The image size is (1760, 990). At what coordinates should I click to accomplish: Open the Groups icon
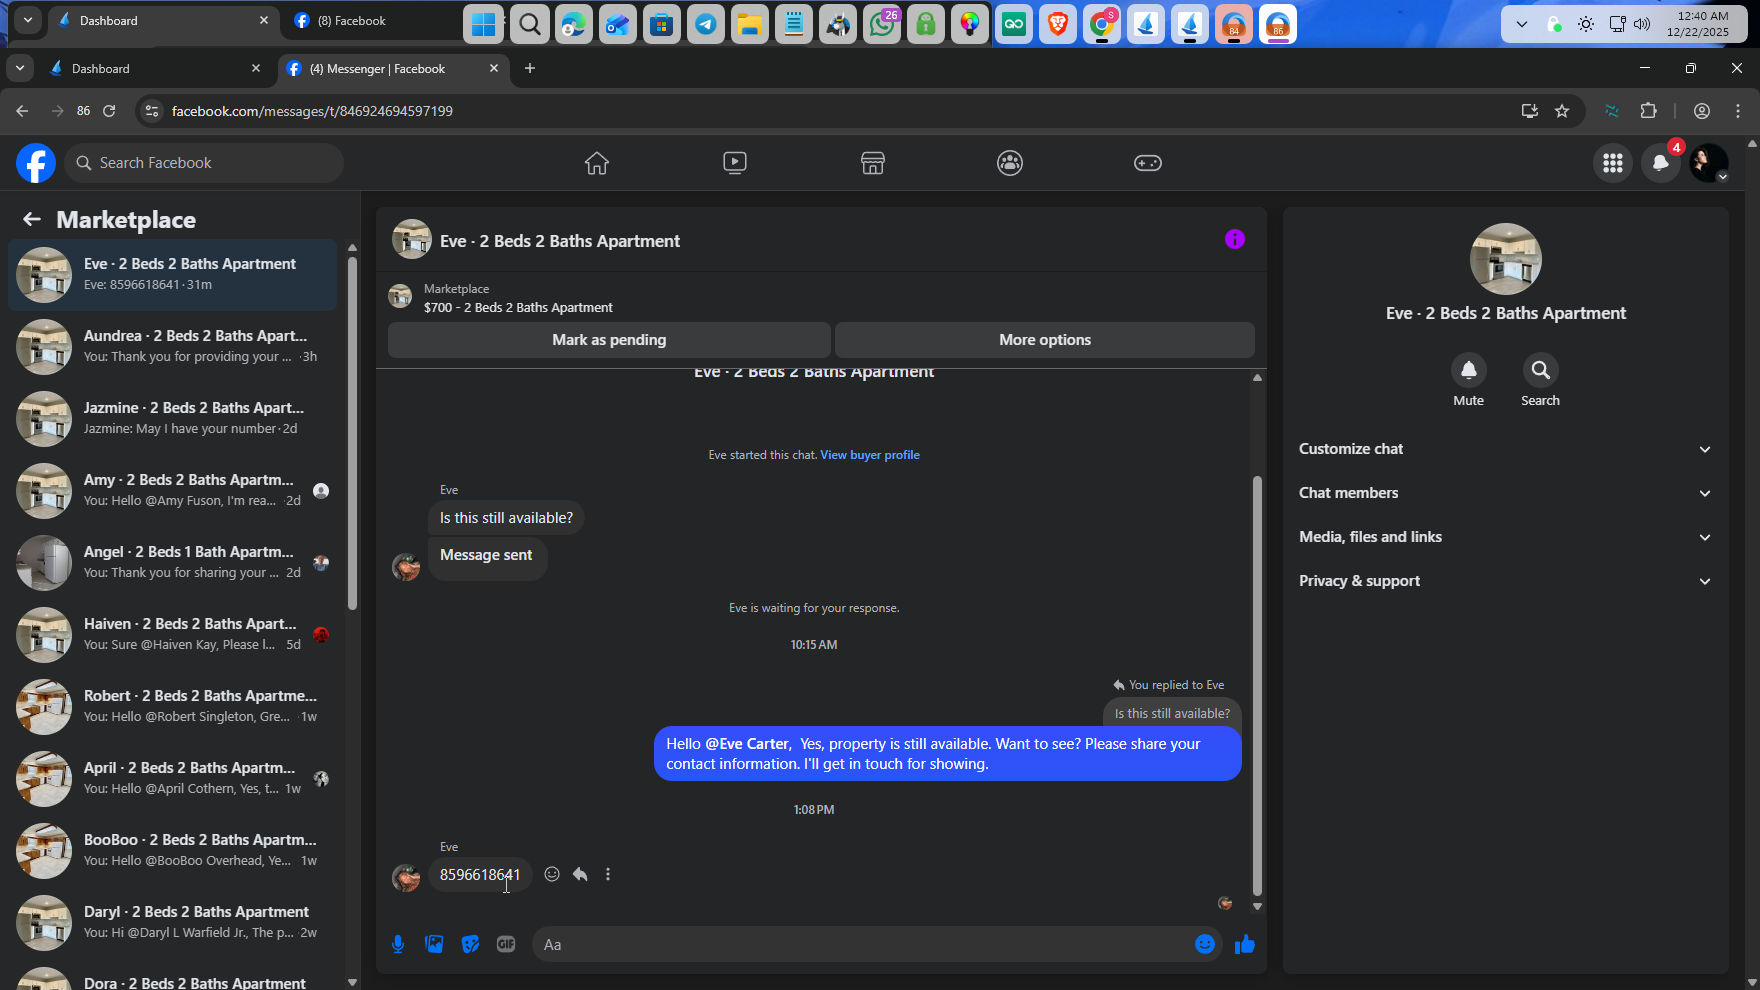[1010, 163]
